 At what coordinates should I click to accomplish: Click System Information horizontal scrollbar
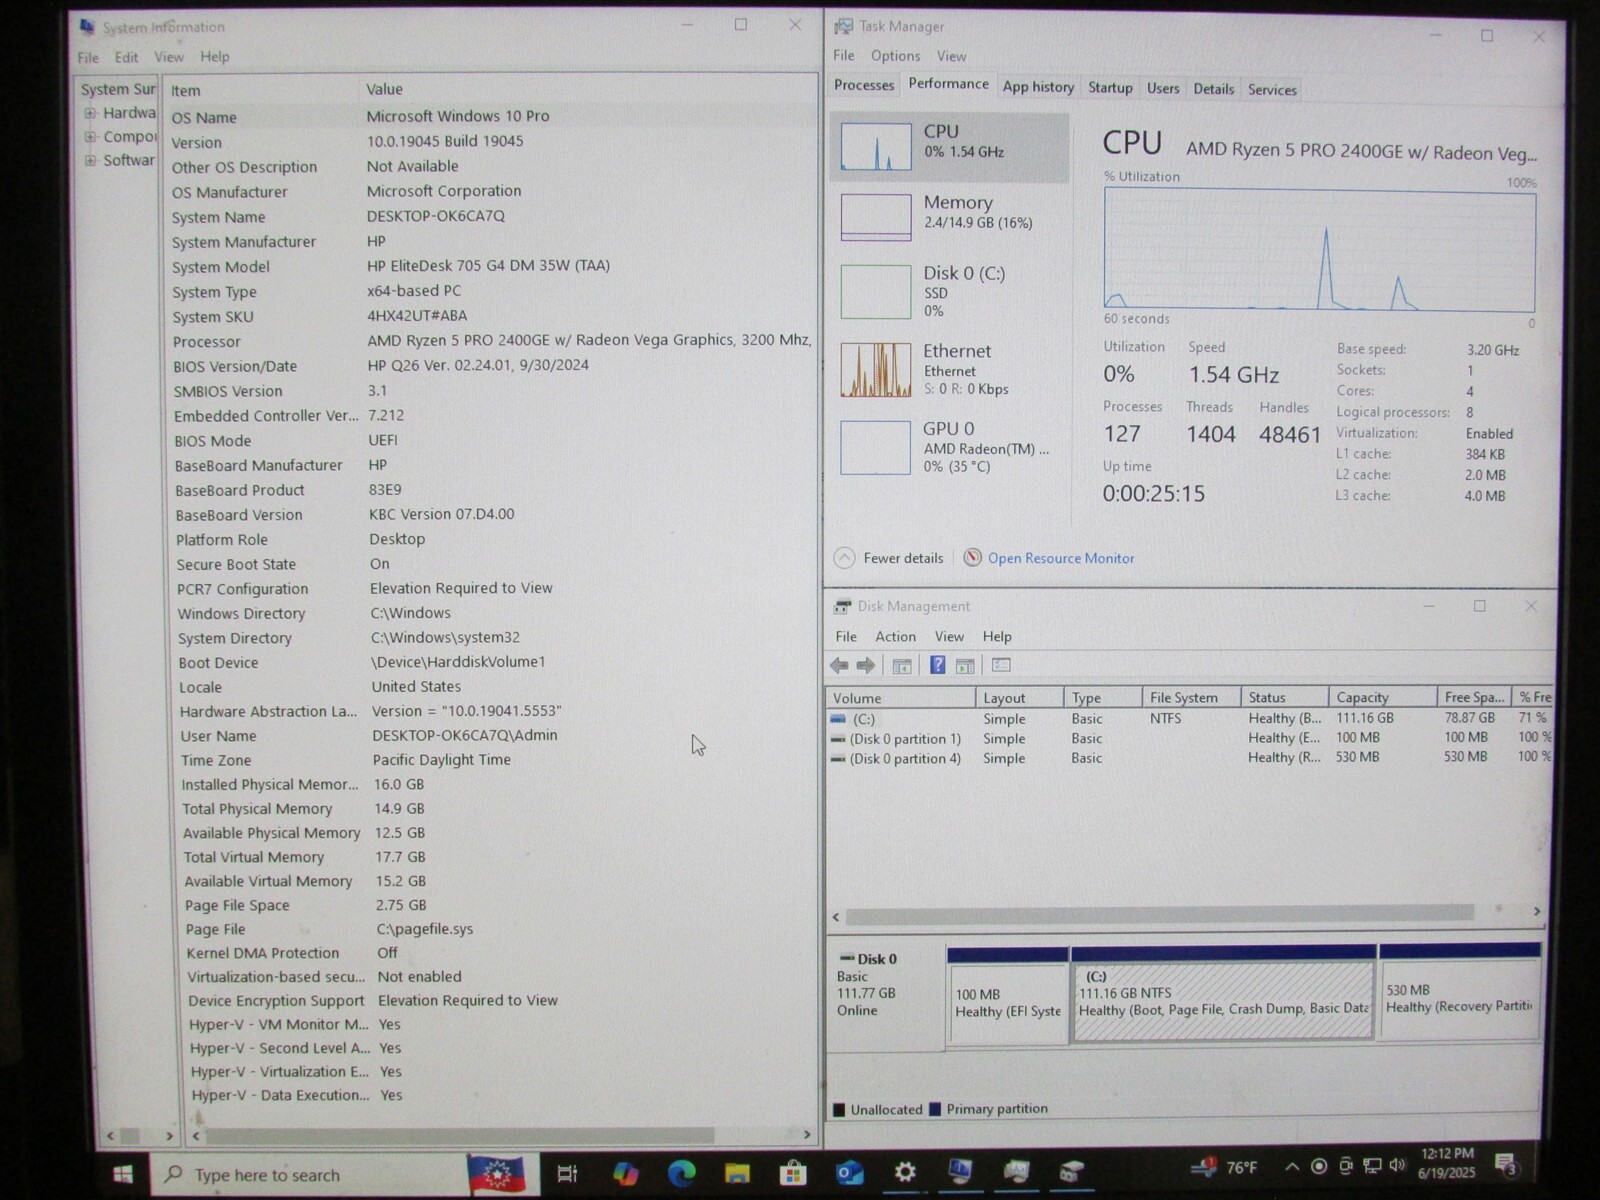pos(501,1135)
